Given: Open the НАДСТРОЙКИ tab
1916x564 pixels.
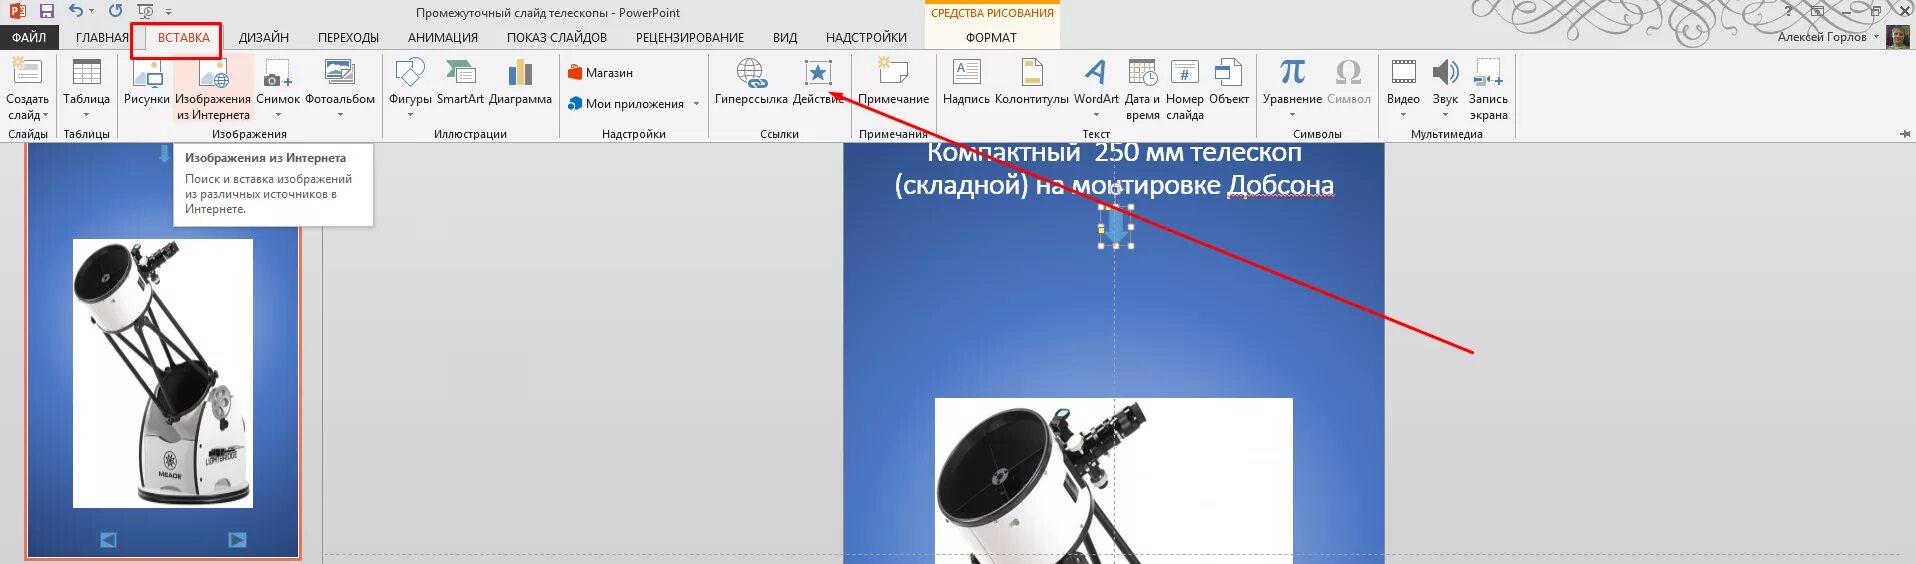Looking at the screenshot, I should [866, 37].
